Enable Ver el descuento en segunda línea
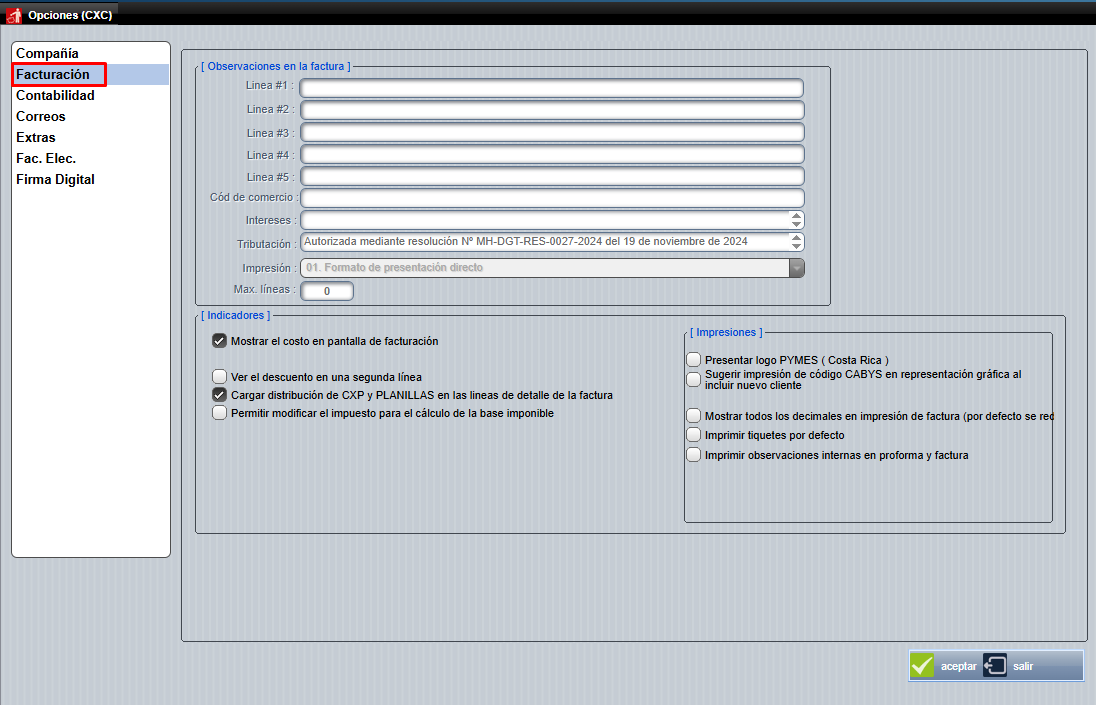The height and width of the screenshot is (705, 1096). click(220, 377)
